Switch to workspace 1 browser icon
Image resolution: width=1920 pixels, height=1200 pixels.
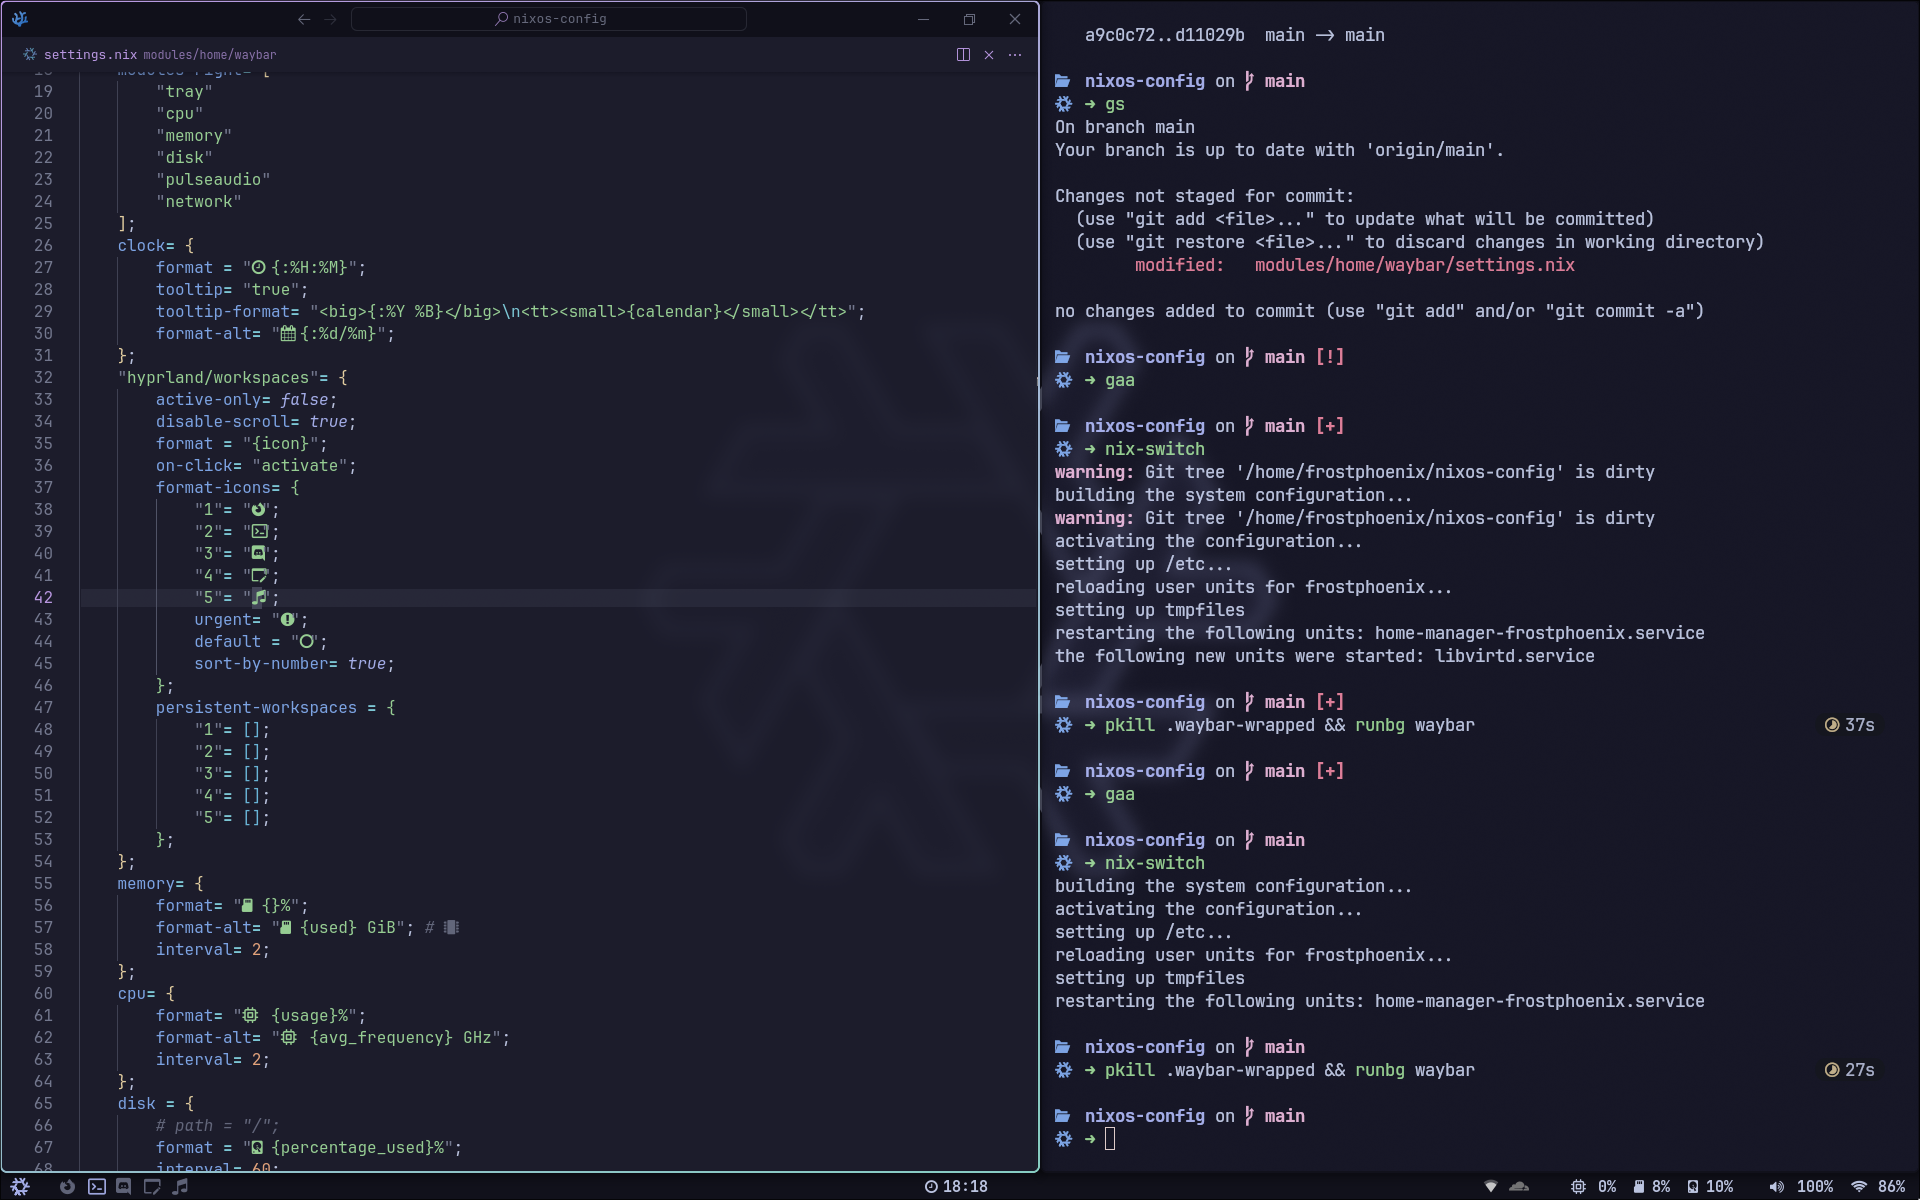coord(67,1186)
